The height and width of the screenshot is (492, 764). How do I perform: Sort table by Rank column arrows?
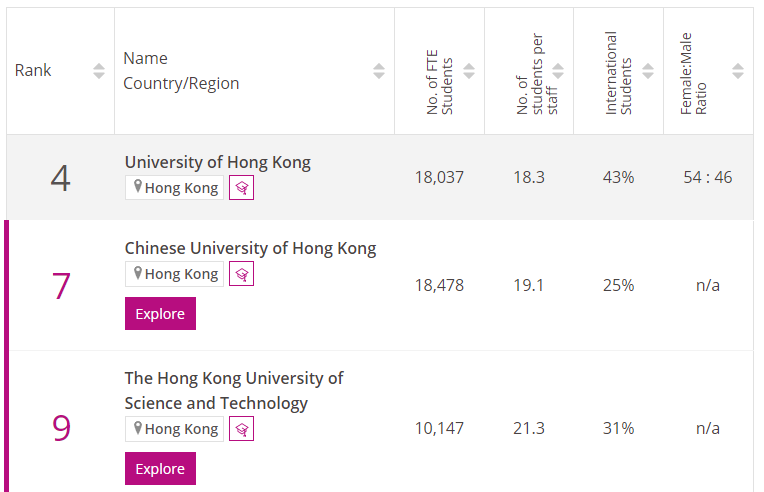pos(99,71)
